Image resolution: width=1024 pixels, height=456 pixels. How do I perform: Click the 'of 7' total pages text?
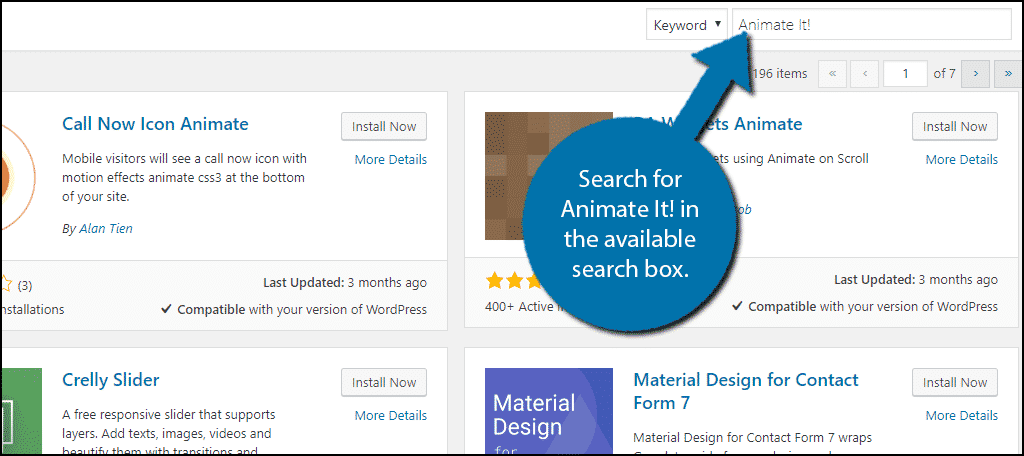click(x=944, y=74)
